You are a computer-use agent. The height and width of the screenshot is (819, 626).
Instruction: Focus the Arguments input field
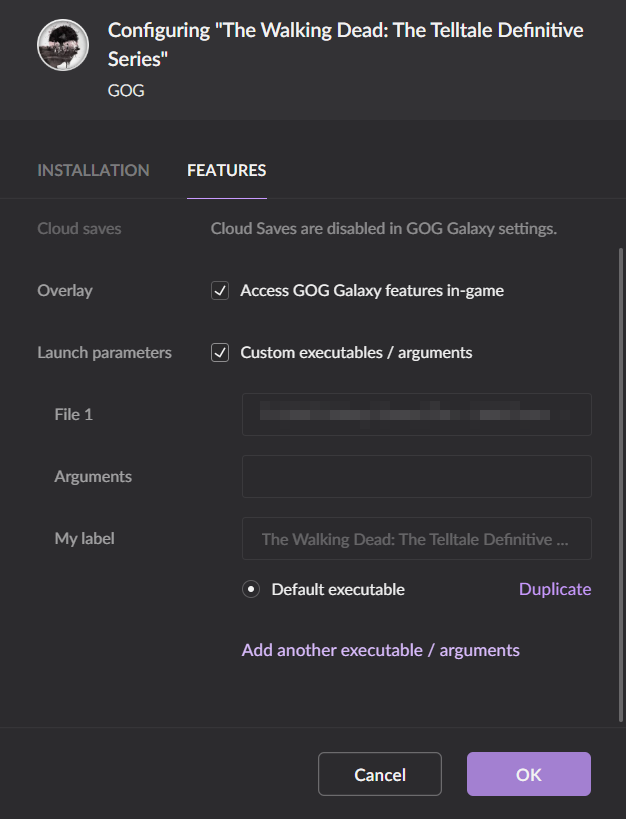click(416, 476)
